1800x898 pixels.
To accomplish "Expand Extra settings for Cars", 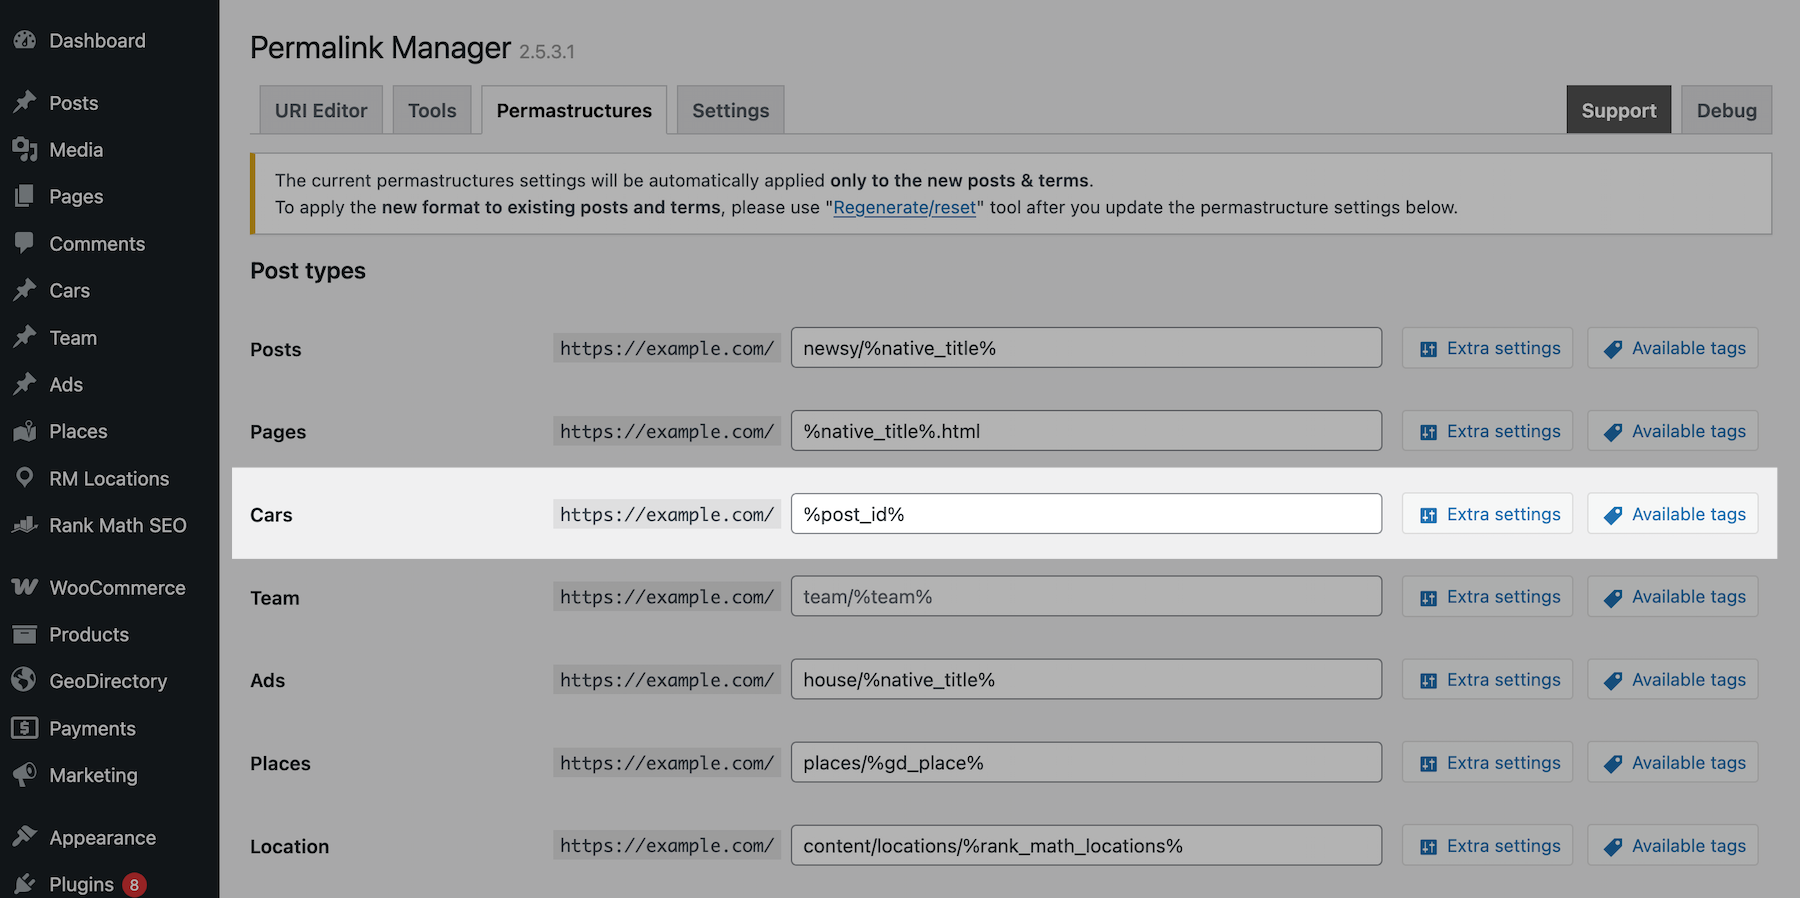I will 1487,514.
